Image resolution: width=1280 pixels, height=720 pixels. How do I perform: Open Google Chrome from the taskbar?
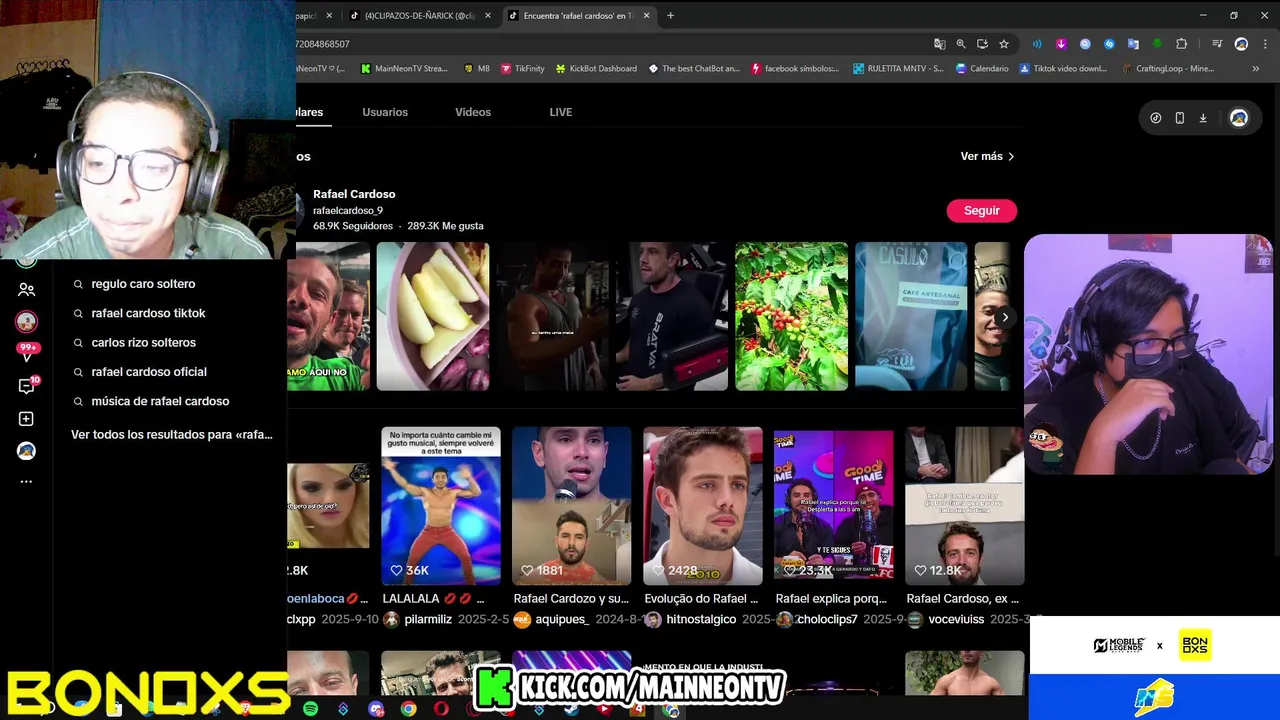pos(409,709)
